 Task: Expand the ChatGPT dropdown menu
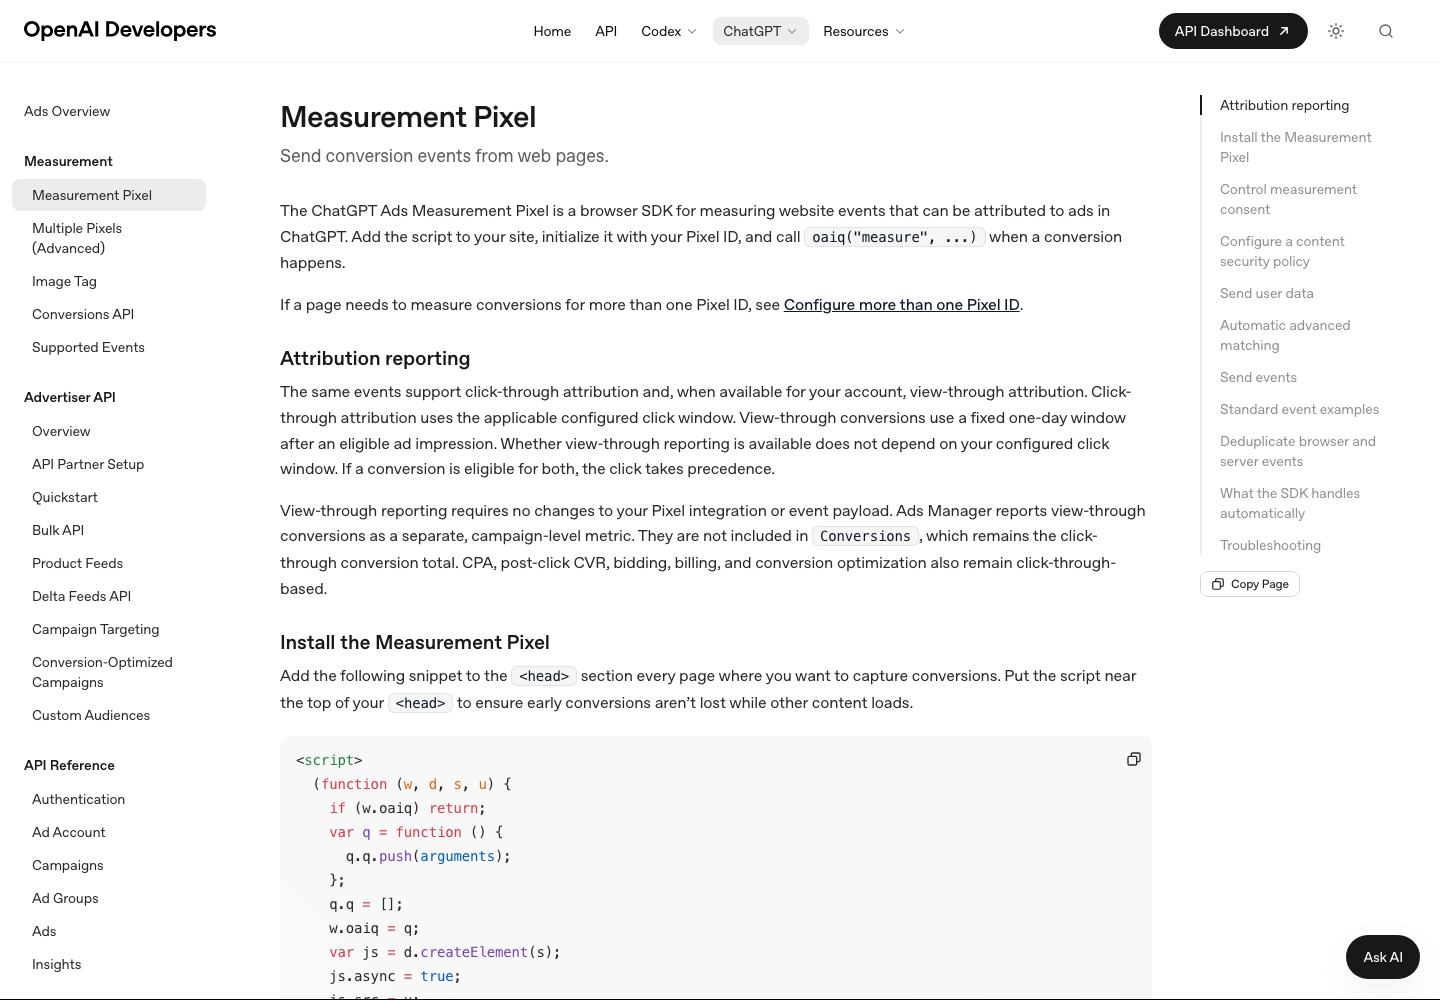pyautogui.click(x=760, y=31)
